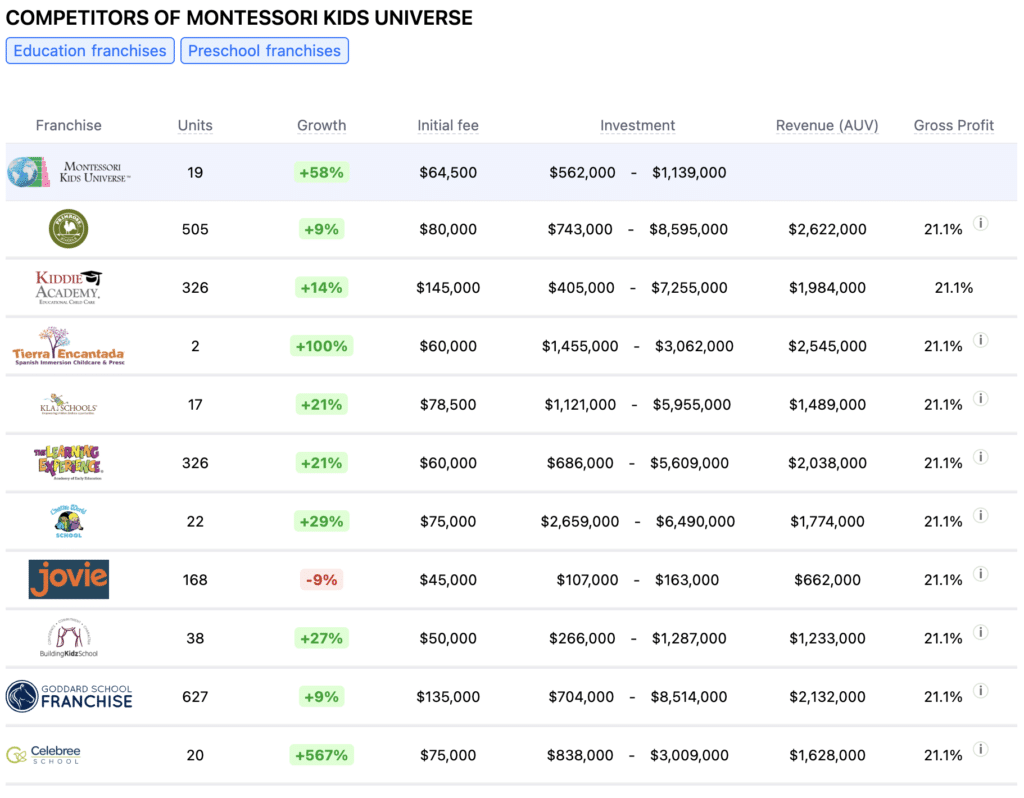The width and height of the screenshot is (1024, 798).
Task: Click the $2,659,000 investment lower value
Action: point(580,521)
